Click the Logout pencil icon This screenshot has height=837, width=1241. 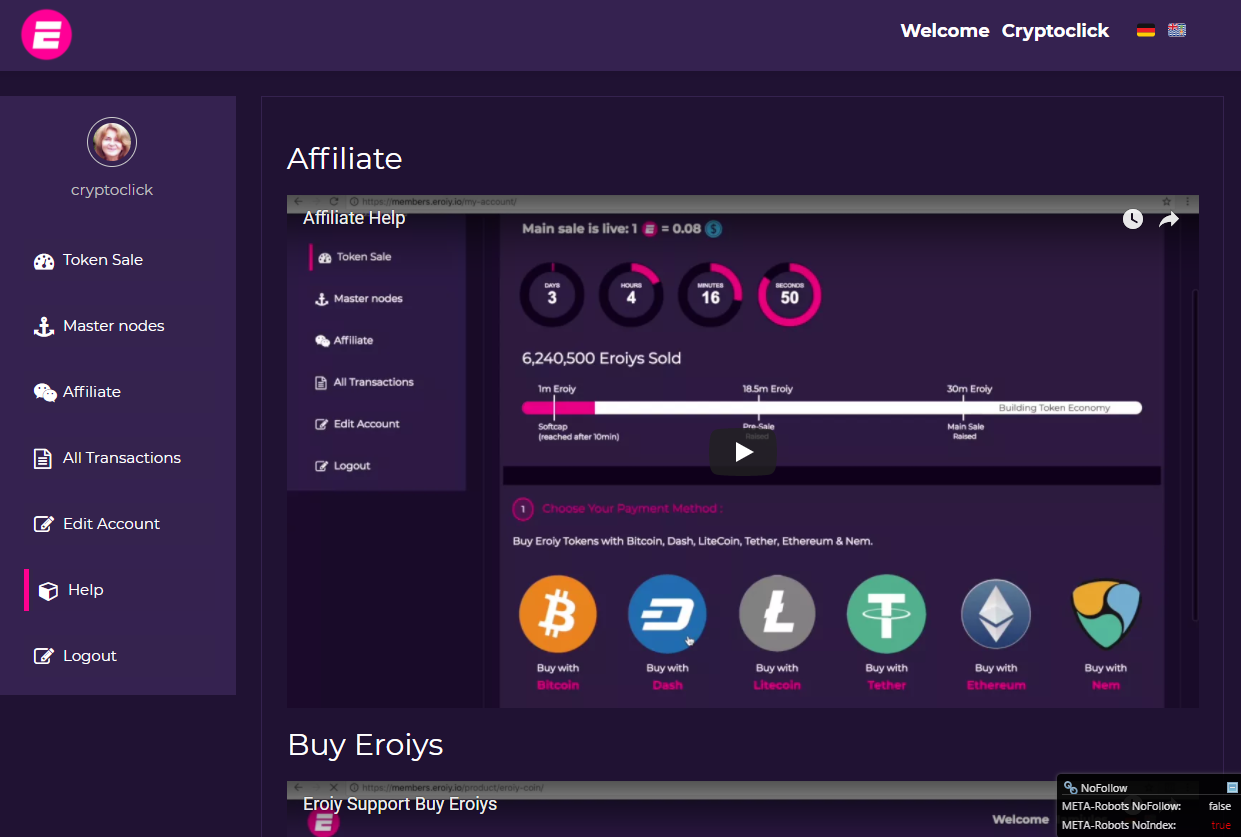(44, 656)
